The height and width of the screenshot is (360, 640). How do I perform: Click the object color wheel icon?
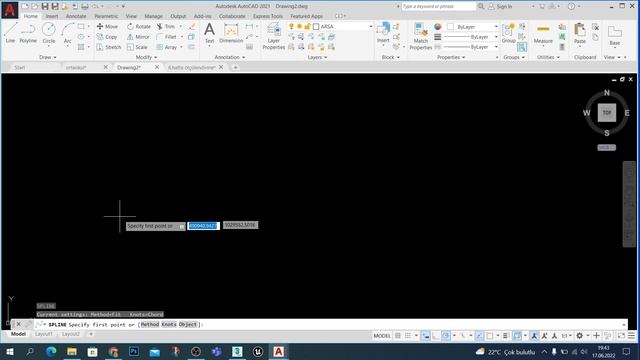[x=438, y=27]
